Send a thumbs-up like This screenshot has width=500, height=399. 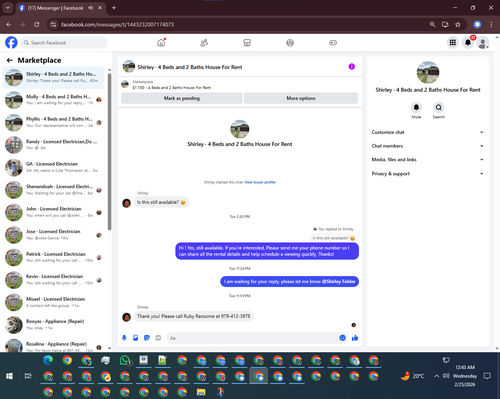click(x=355, y=338)
